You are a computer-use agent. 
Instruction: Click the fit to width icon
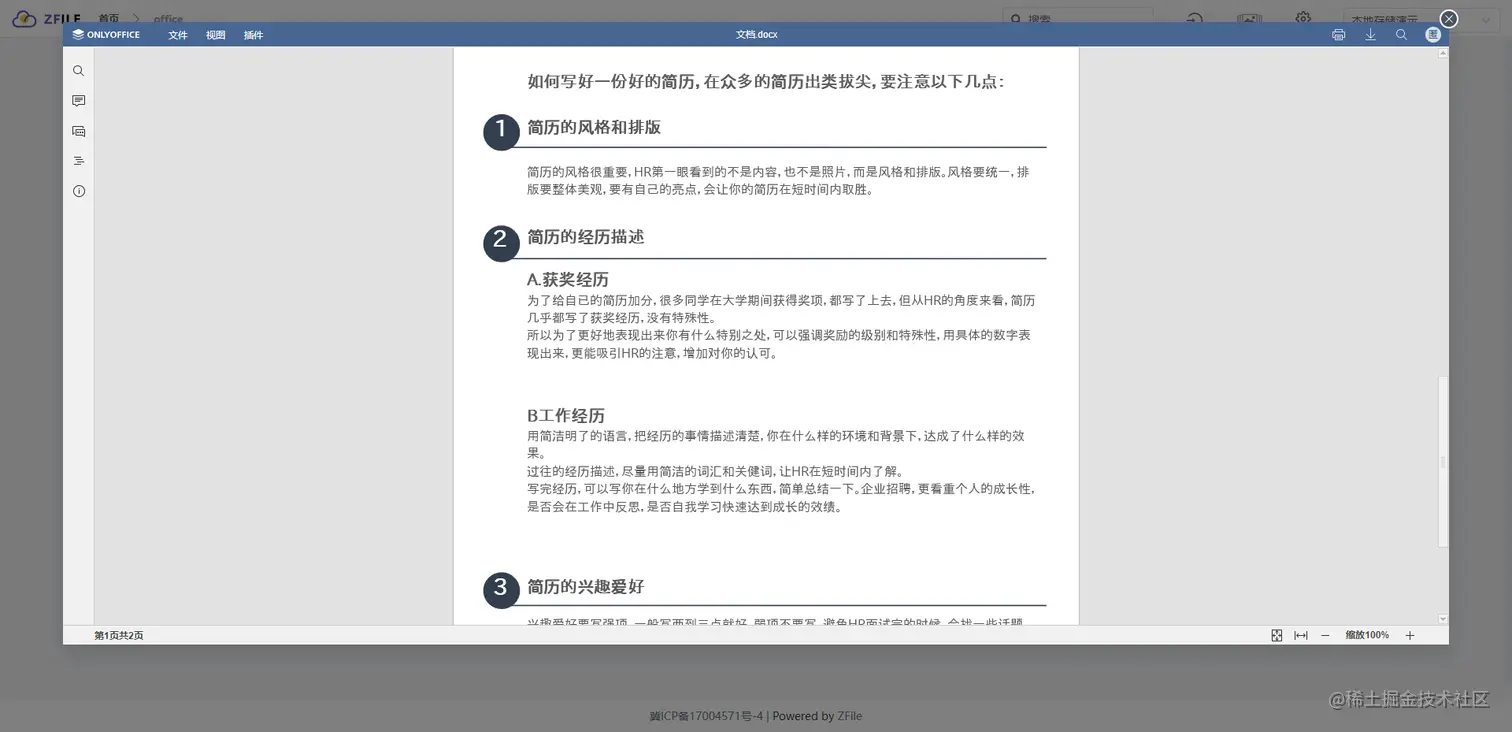tap(1301, 635)
